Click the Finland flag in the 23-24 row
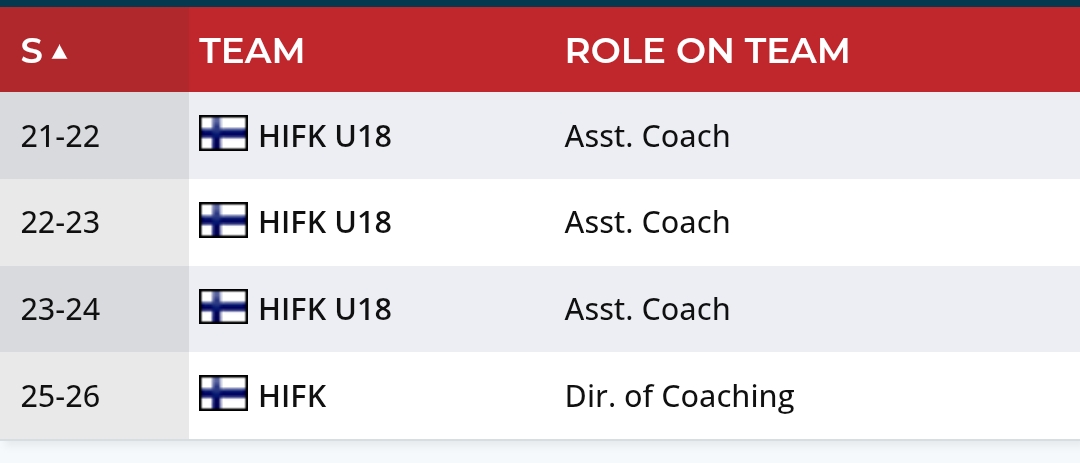This screenshot has width=1080, height=463. point(223,308)
